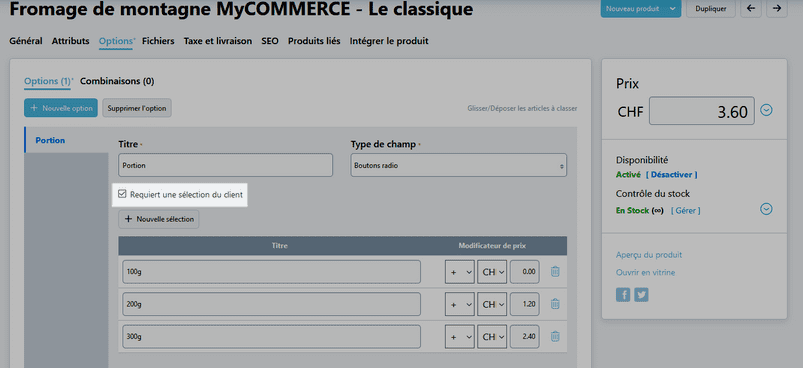Open Type de champ dropdown
Screen dimensions: 803x368
[x=458, y=165]
